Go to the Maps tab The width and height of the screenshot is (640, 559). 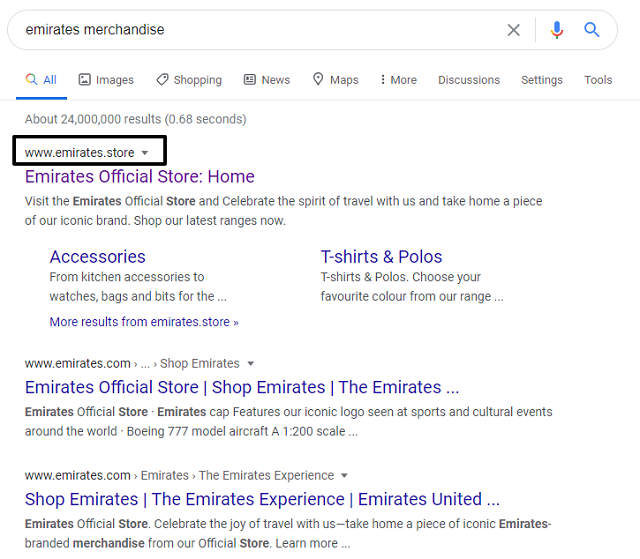coord(335,80)
